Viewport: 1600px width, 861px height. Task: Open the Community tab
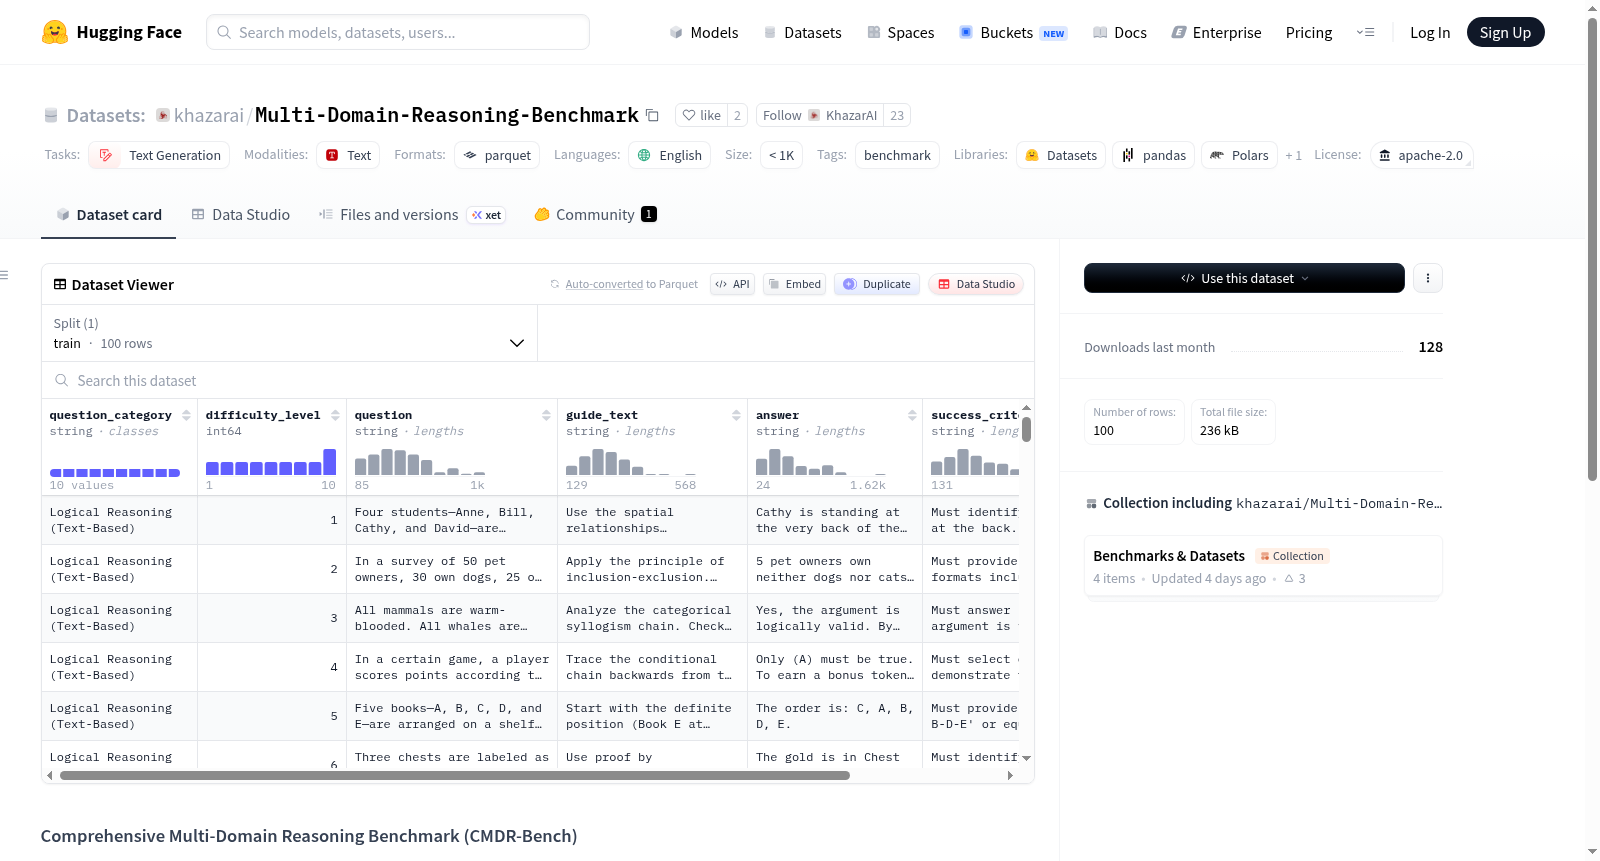click(595, 214)
